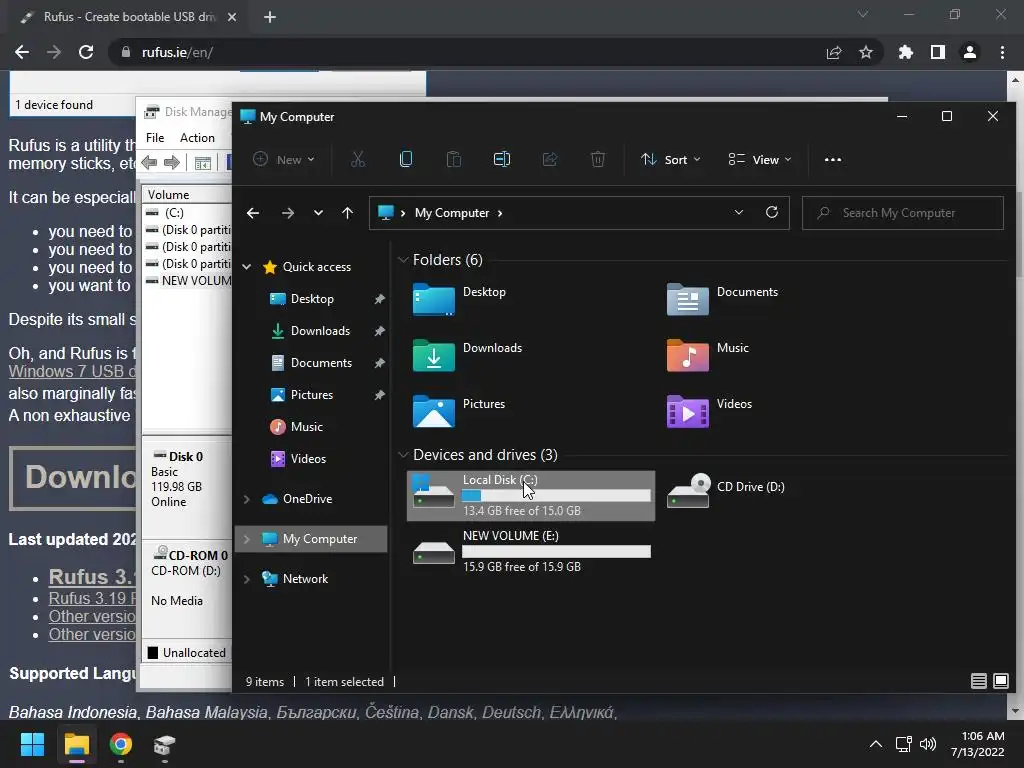Image resolution: width=1024 pixels, height=768 pixels.
Task: Expand the My Computer tree node
Action: [247, 539]
